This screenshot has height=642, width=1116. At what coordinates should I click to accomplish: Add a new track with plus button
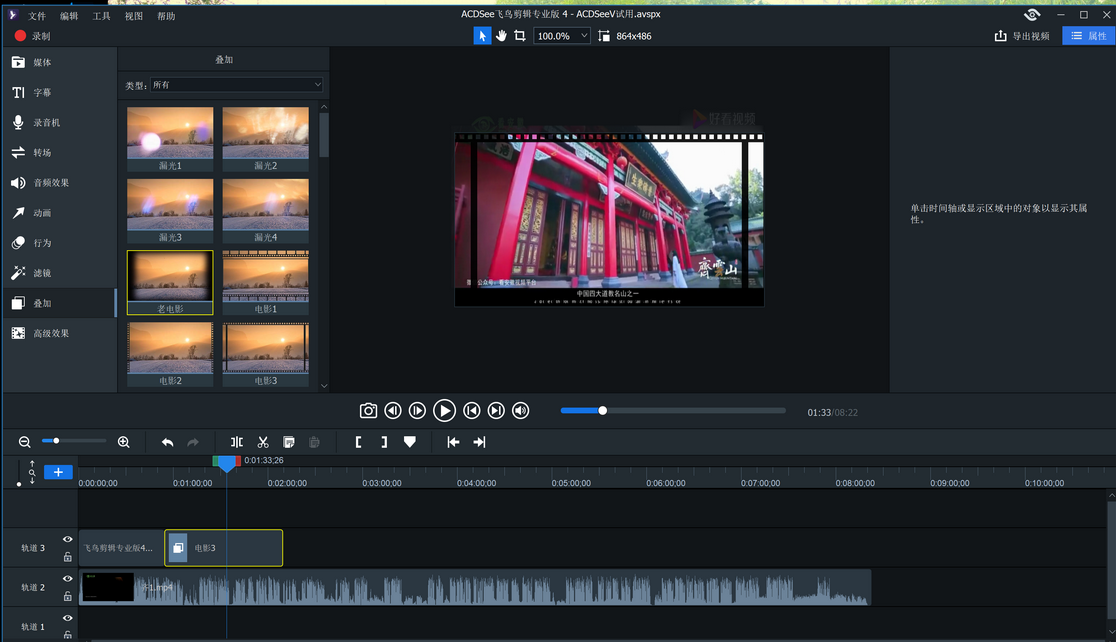click(x=58, y=472)
